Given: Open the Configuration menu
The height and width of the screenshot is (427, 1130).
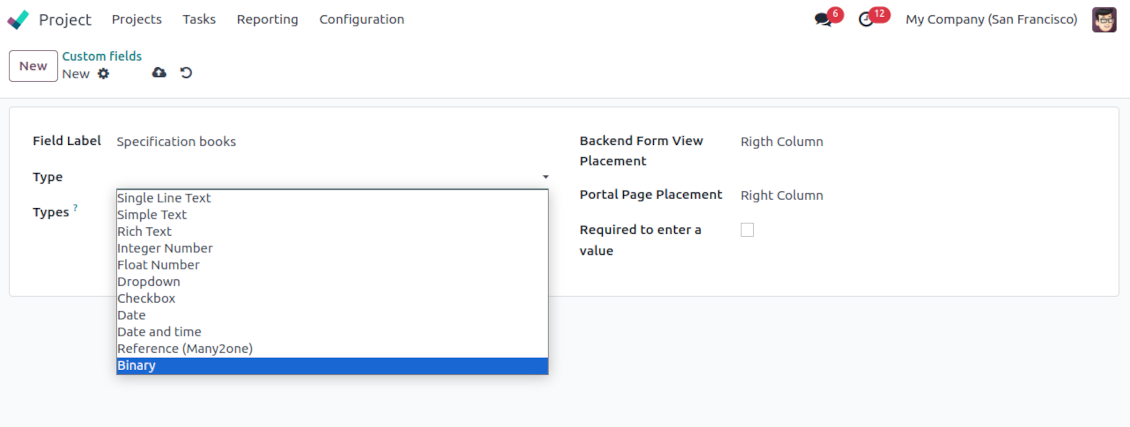Looking at the screenshot, I should click(361, 20).
